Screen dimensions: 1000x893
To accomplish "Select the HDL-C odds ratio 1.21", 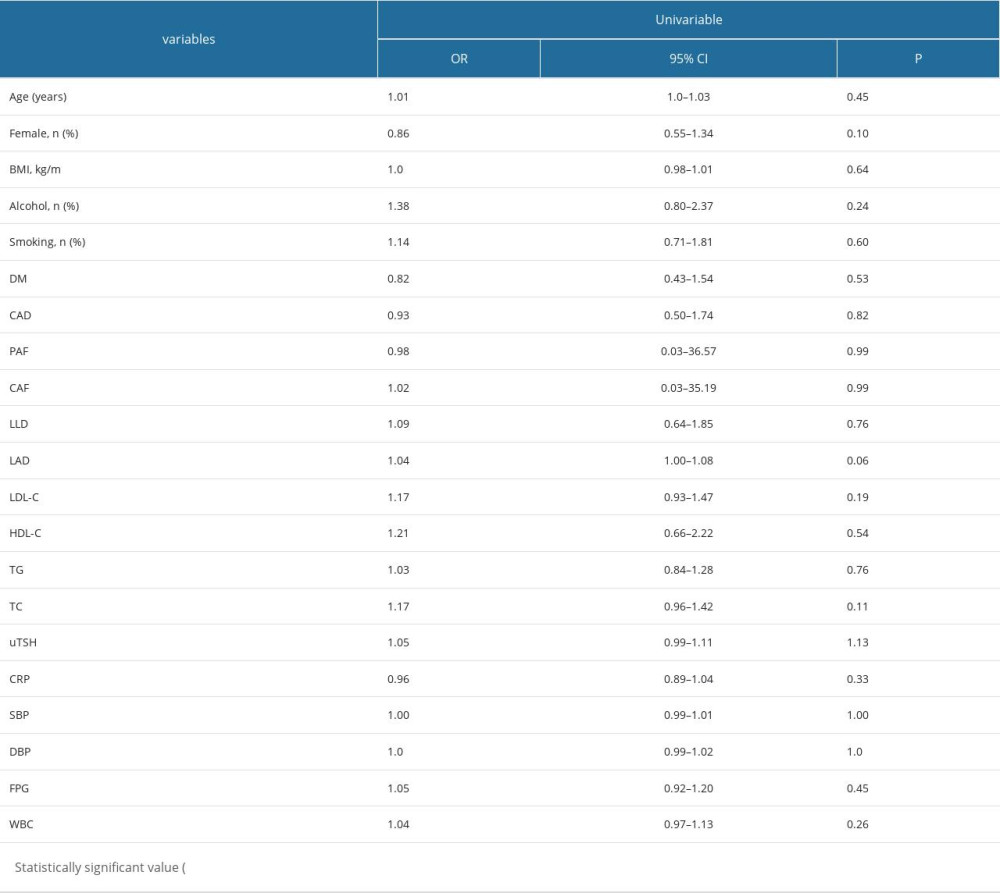I will (x=398, y=533).
